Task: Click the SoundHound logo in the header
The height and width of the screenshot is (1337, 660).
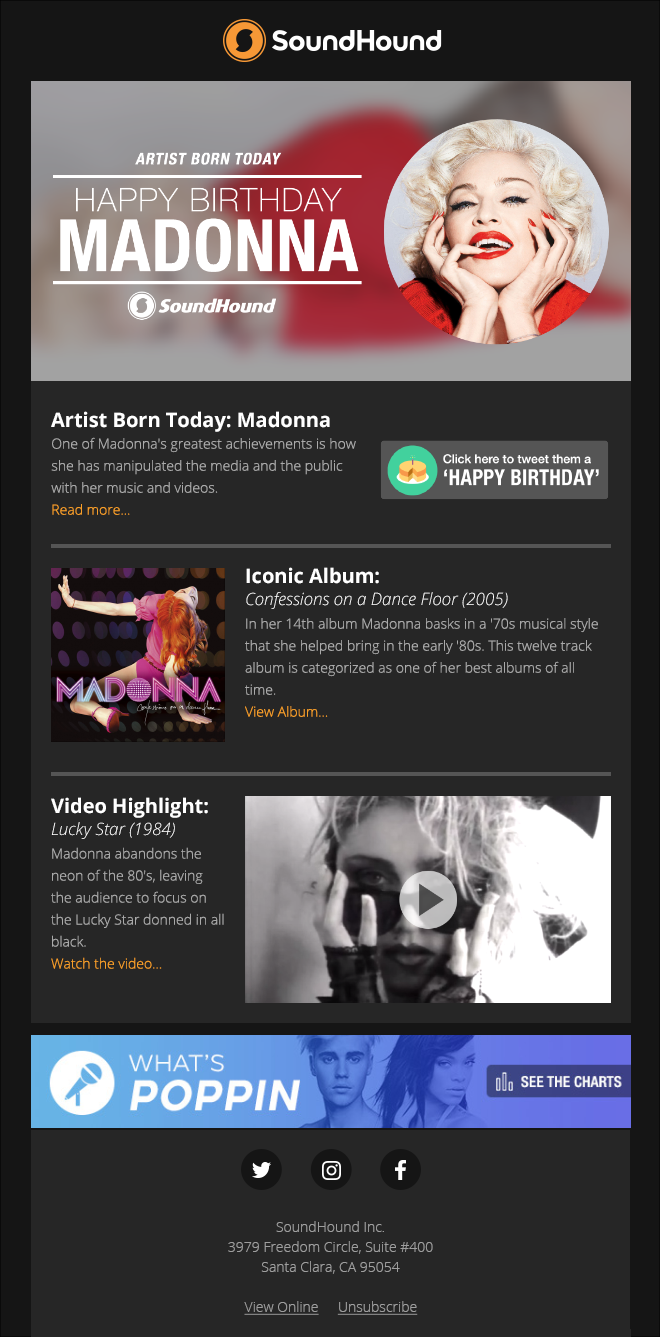Action: (332, 41)
